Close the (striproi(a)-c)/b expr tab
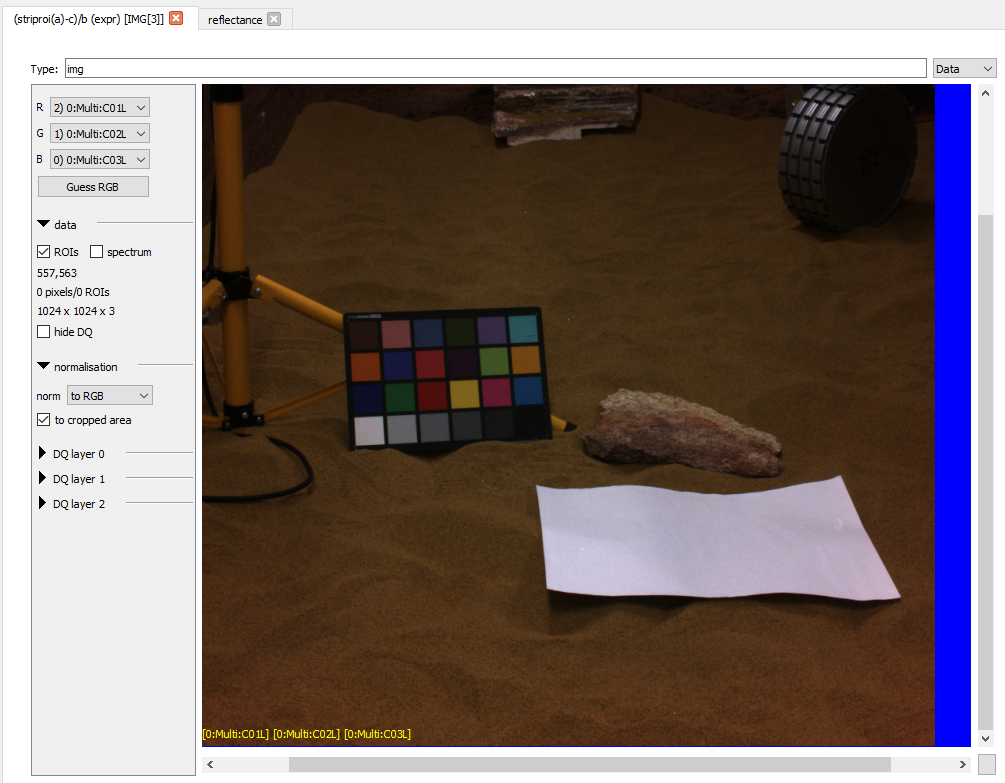1005x783 pixels. (x=176, y=19)
